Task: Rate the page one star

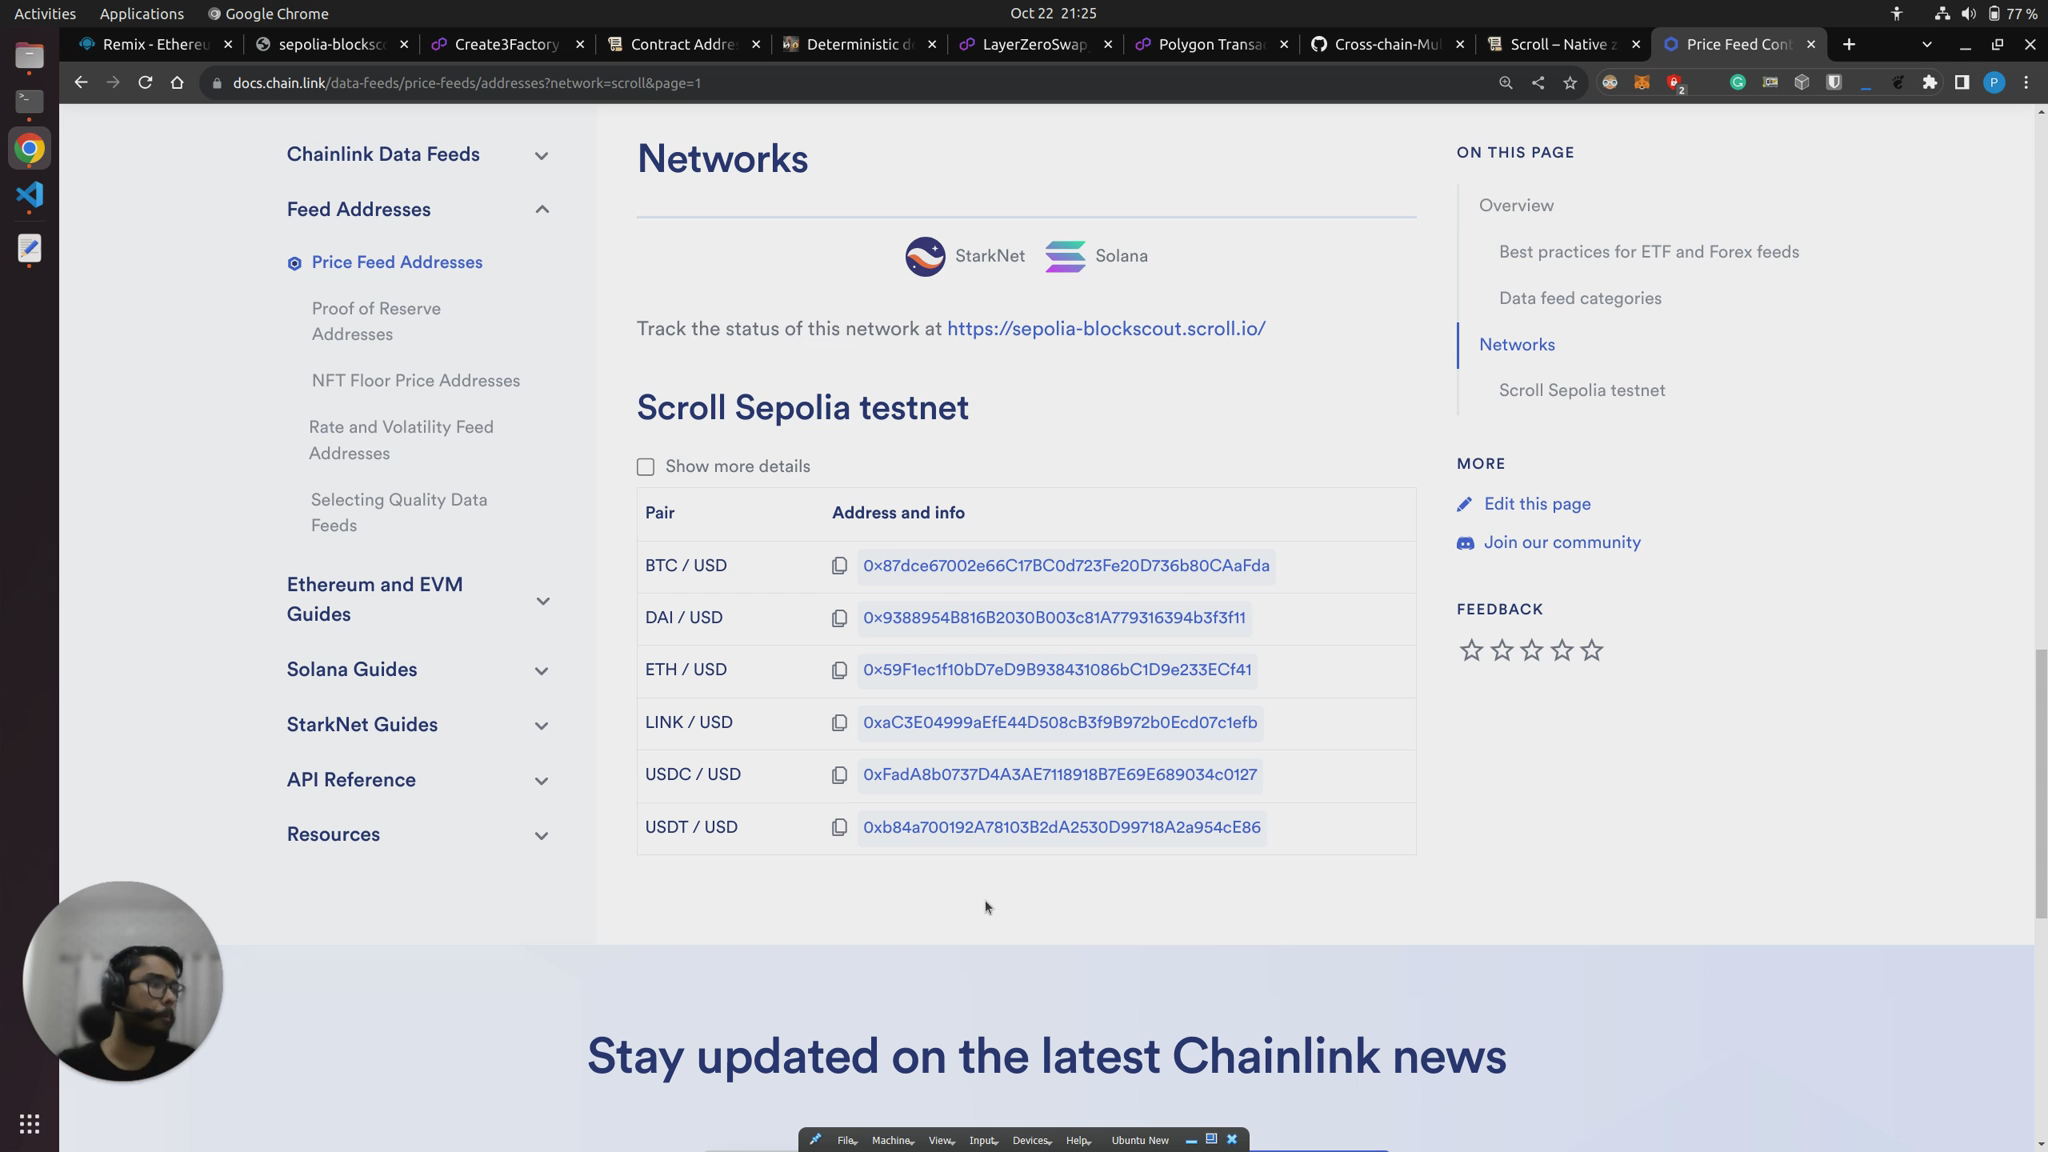Action: [x=1471, y=651]
